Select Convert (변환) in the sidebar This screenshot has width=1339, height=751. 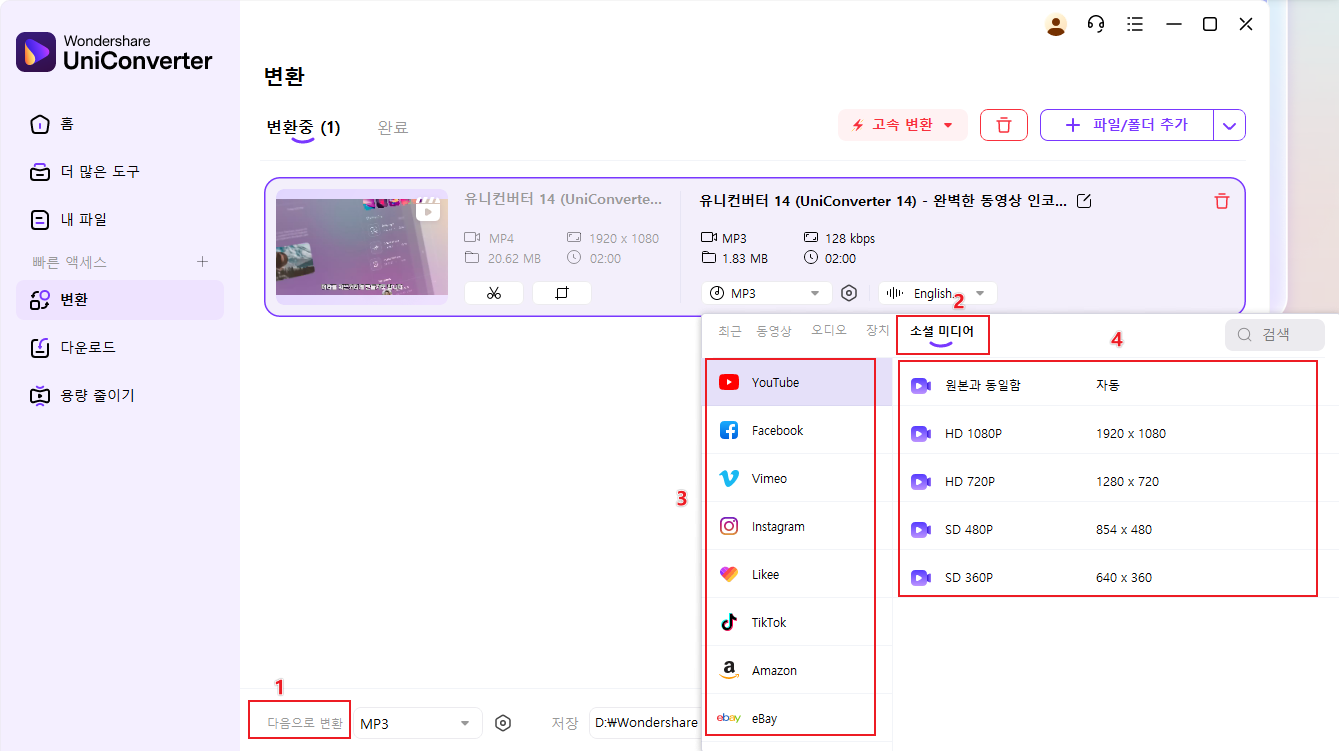coord(120,300)
